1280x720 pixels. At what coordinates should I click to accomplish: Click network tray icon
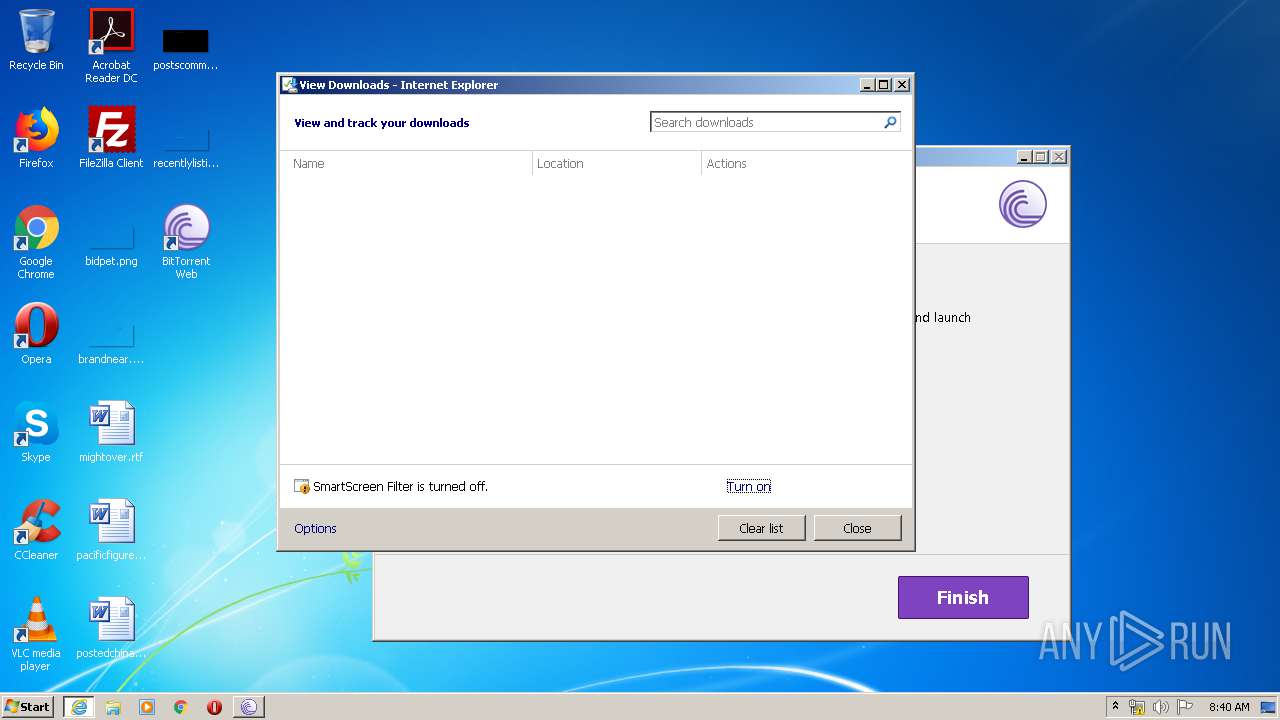coord(1137,707)
